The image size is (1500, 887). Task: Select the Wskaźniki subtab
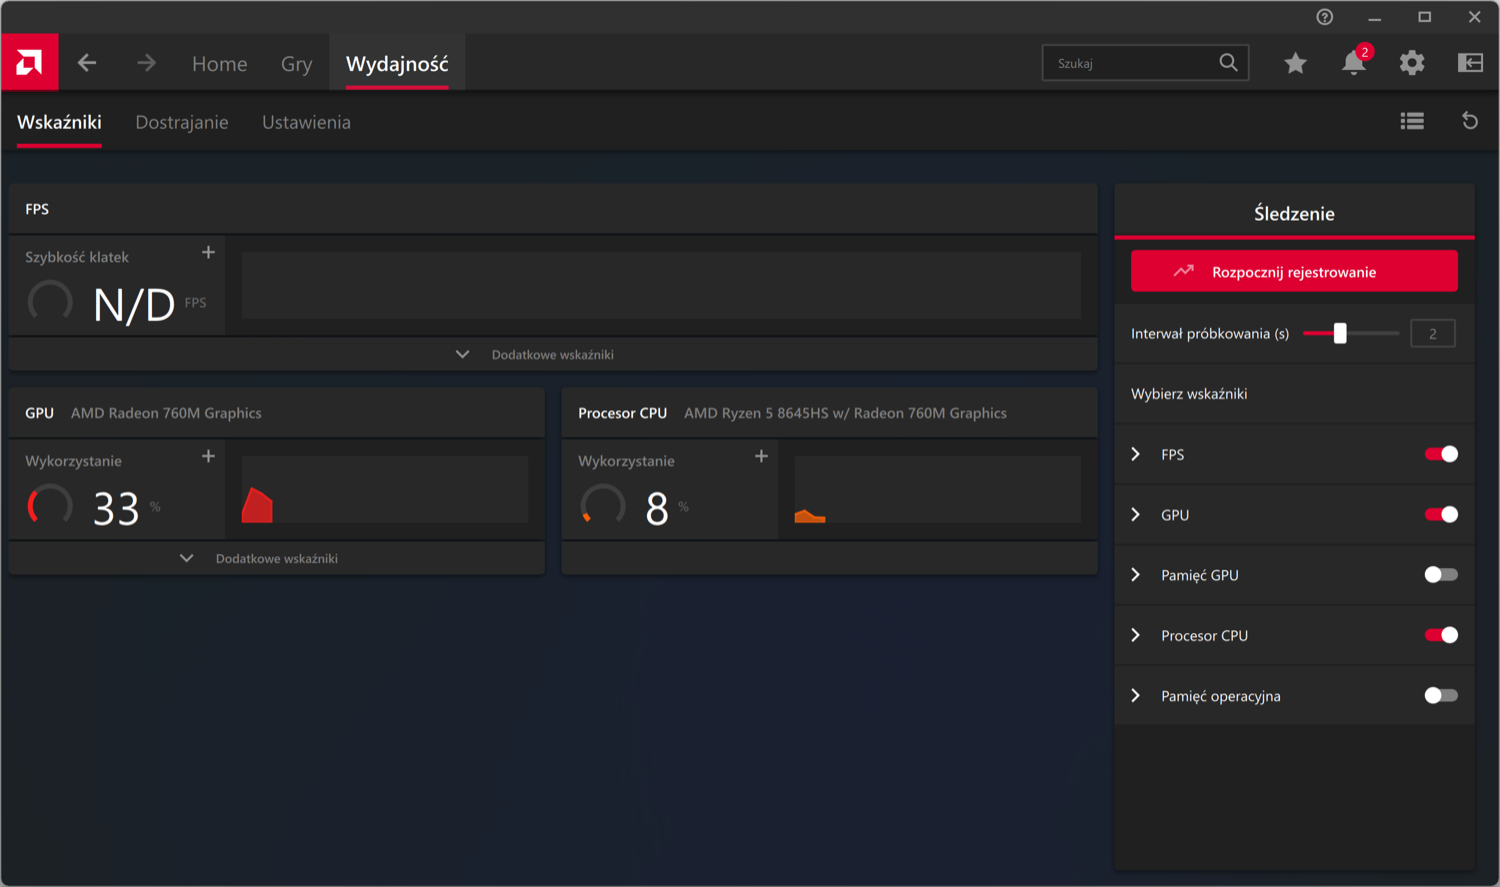[x=59, y=122]
